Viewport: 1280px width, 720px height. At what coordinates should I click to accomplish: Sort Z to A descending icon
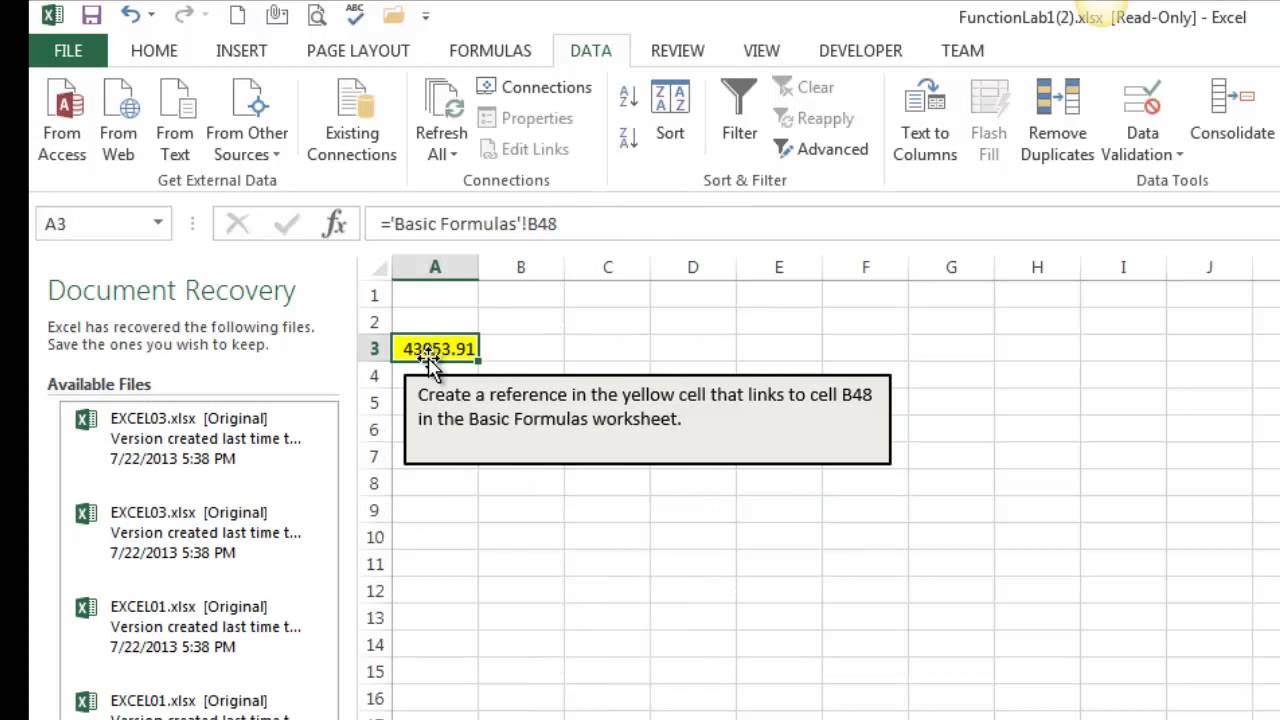tap(628, 137)
